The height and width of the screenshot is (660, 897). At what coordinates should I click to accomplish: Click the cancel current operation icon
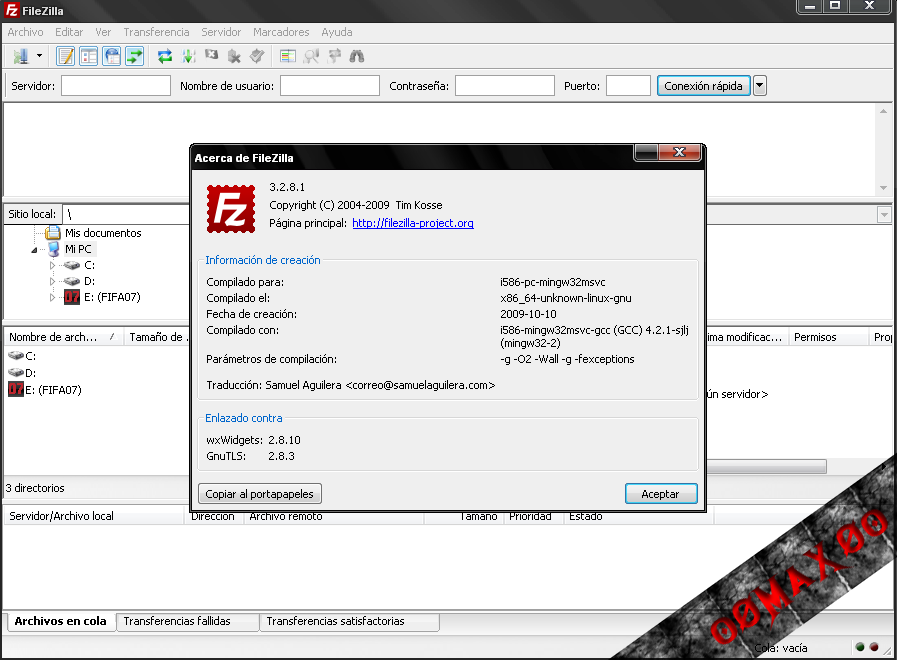[x=212, y=56]
